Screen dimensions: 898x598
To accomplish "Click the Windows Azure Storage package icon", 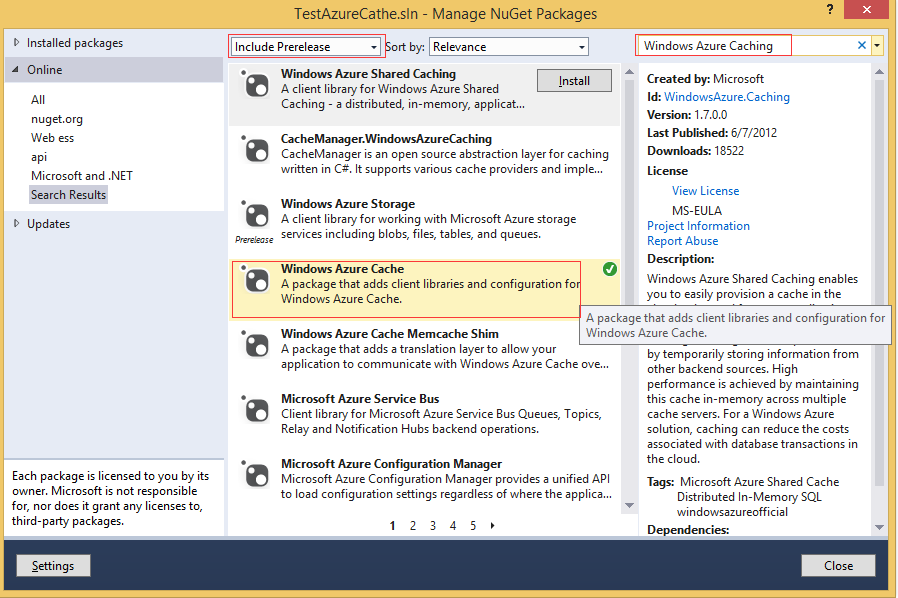I will click(255, 215).
